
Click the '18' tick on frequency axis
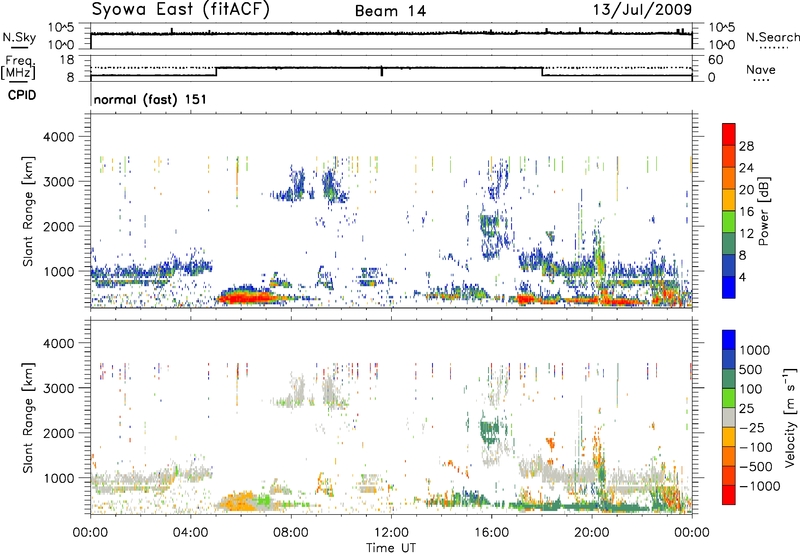point(67,60)
